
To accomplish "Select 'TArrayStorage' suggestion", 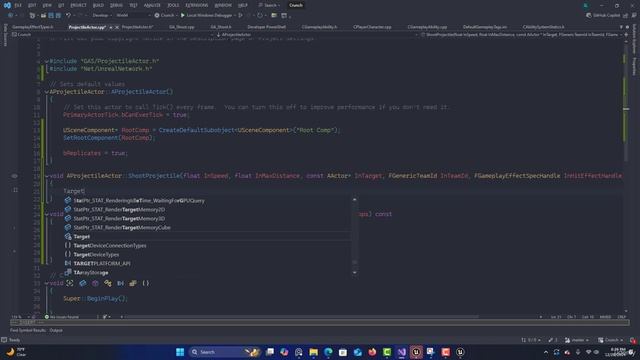I will coord(207,272).
